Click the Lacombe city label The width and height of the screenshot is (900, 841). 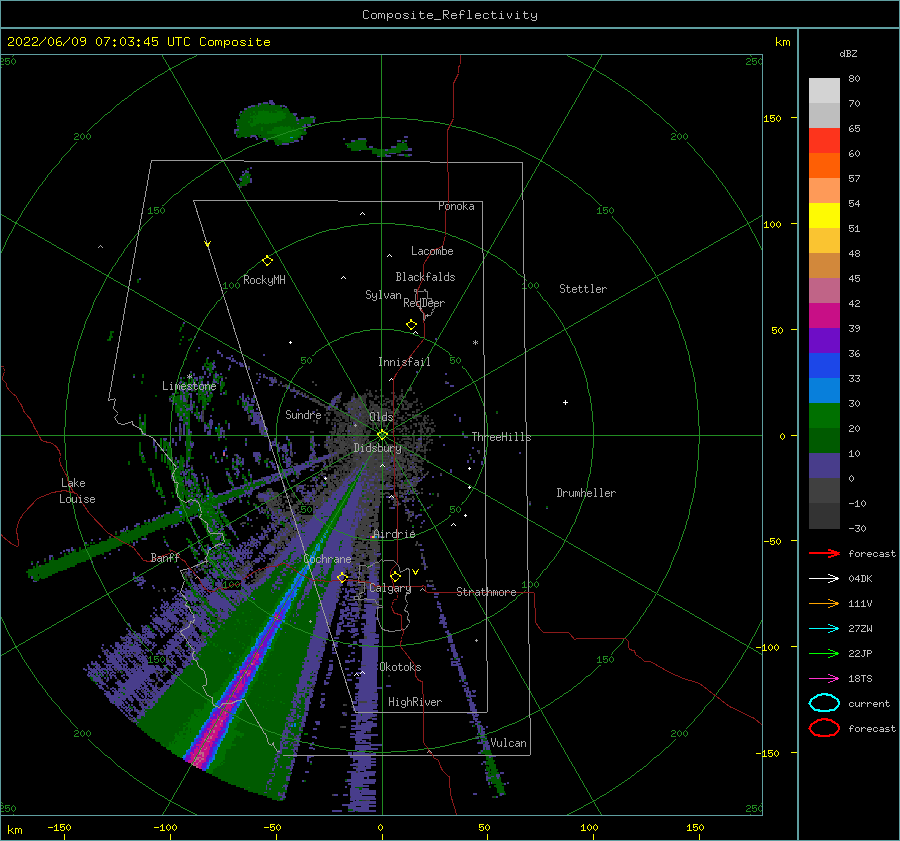[432, 251]
